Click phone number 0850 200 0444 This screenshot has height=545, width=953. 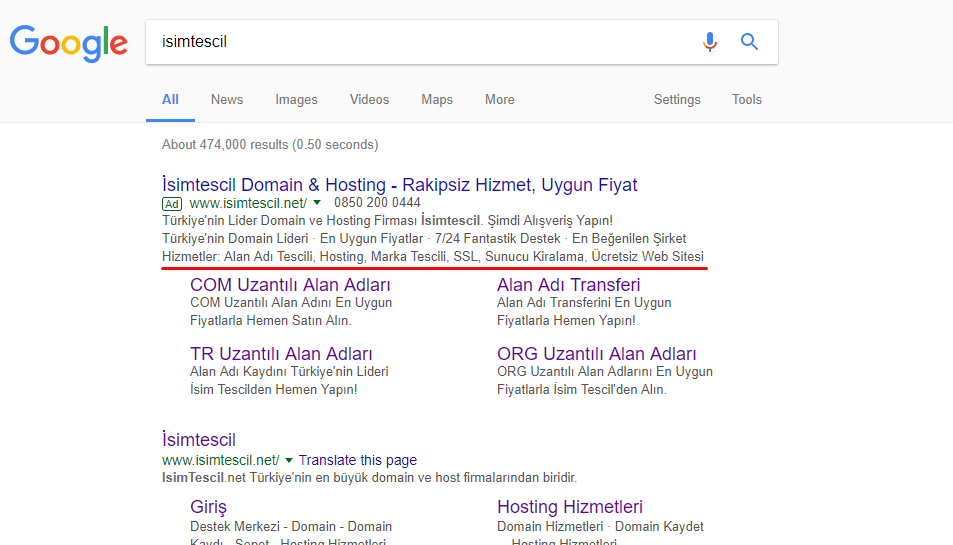377,203
